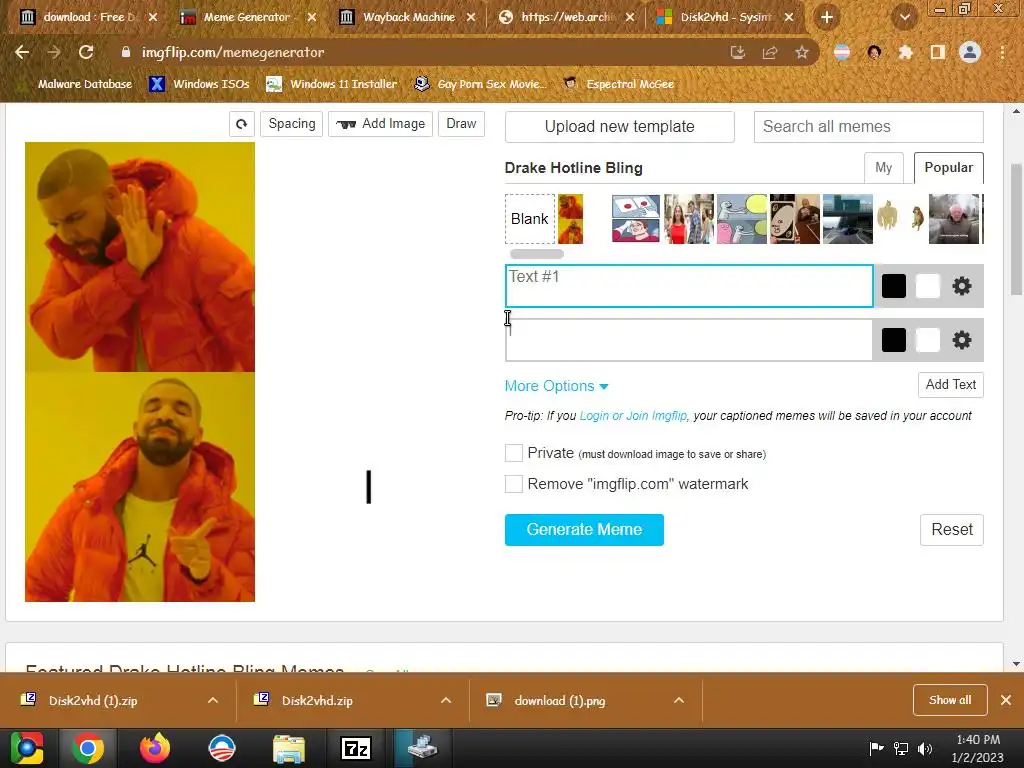Open Chrome three-dot menu
This screenshot has width=1024, height=768.
click(x=1002, y=52)
